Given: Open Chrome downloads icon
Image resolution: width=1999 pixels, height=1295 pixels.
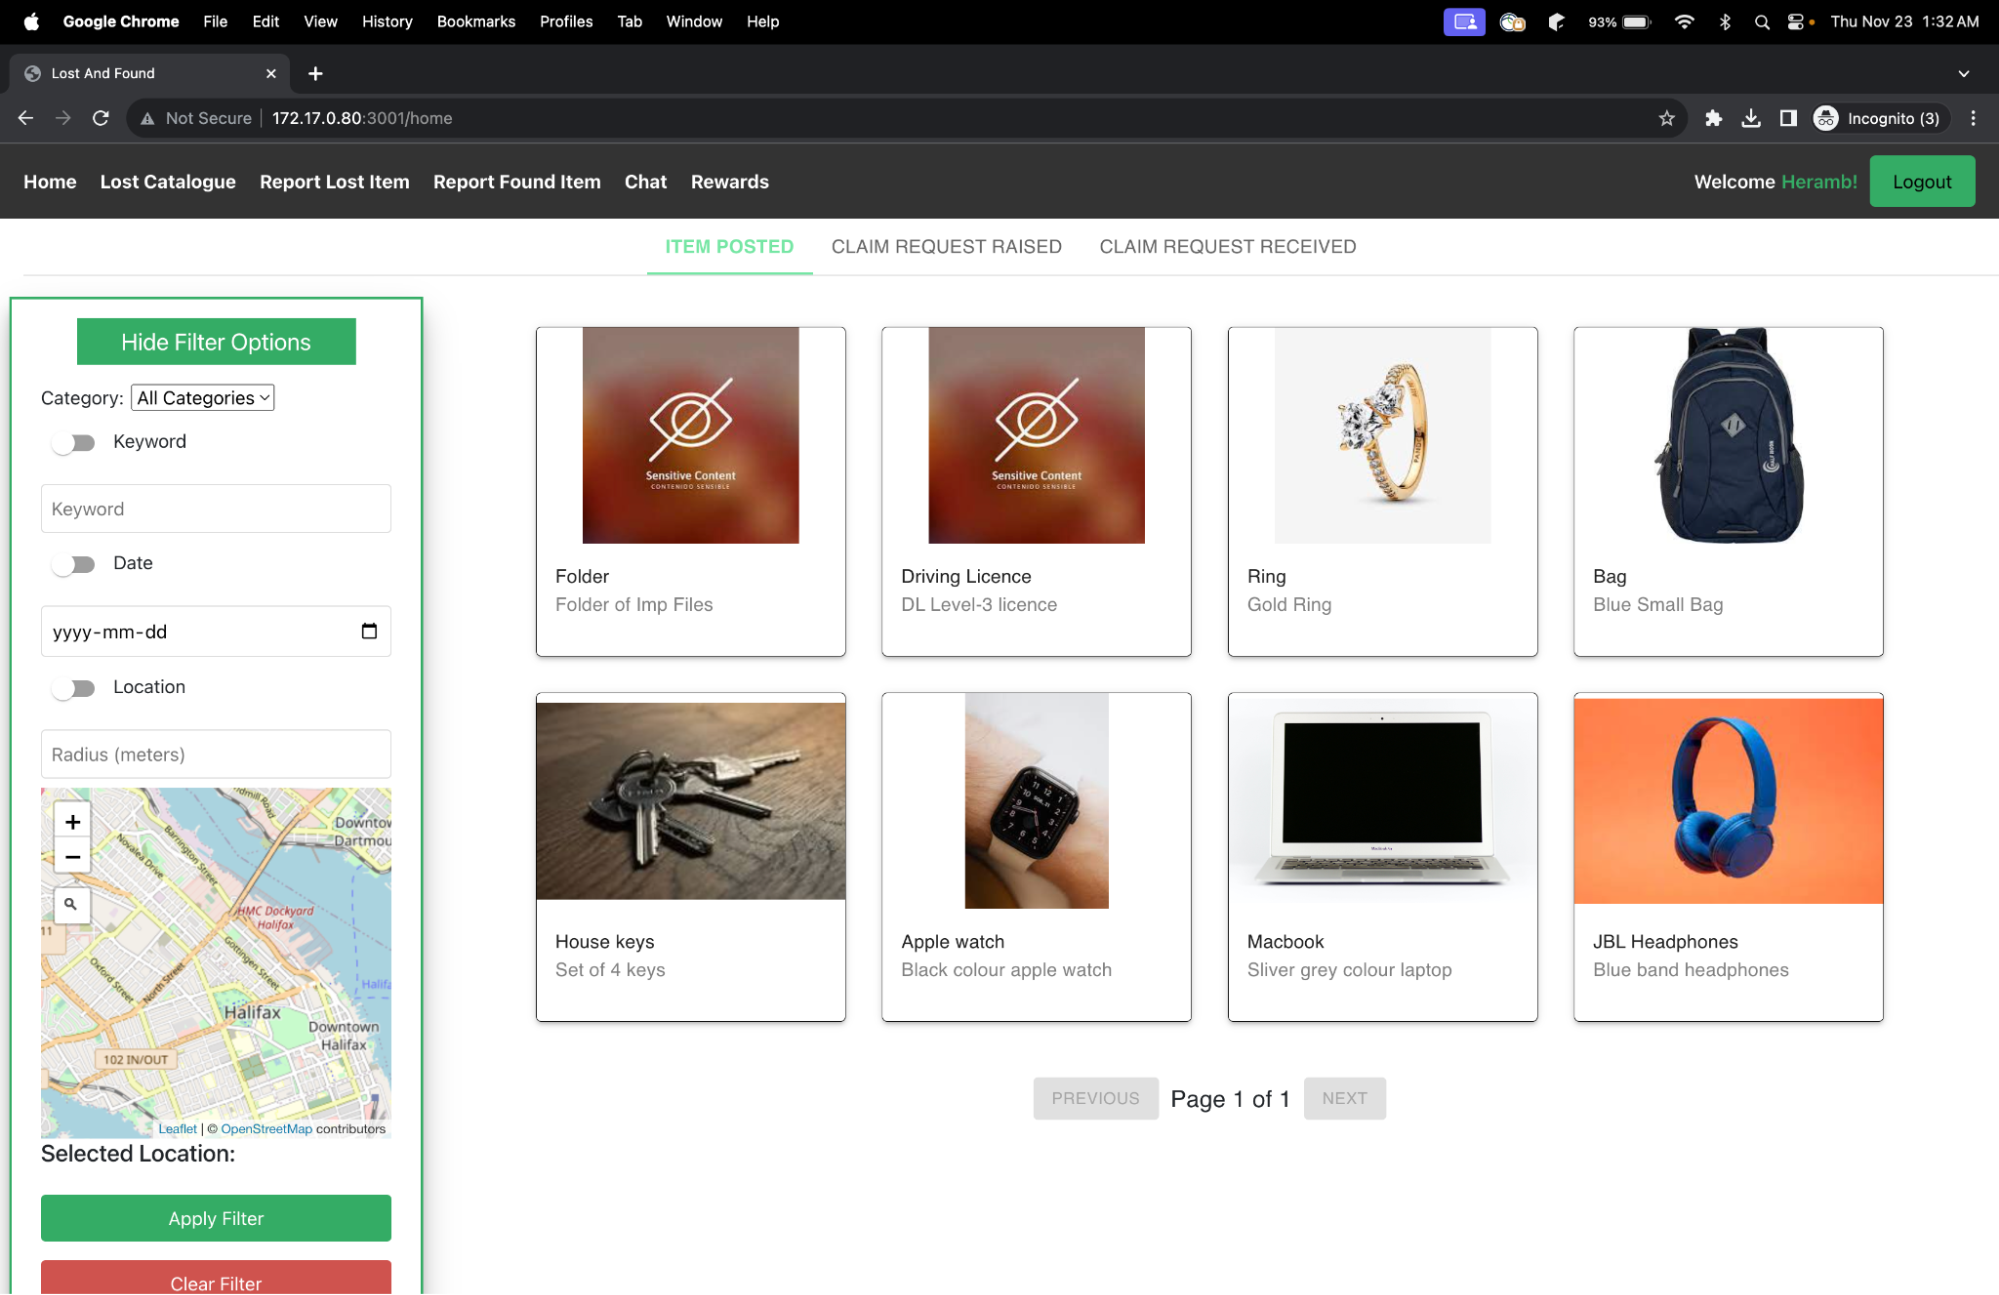Looking at the screenshot, I should 1750,118.
